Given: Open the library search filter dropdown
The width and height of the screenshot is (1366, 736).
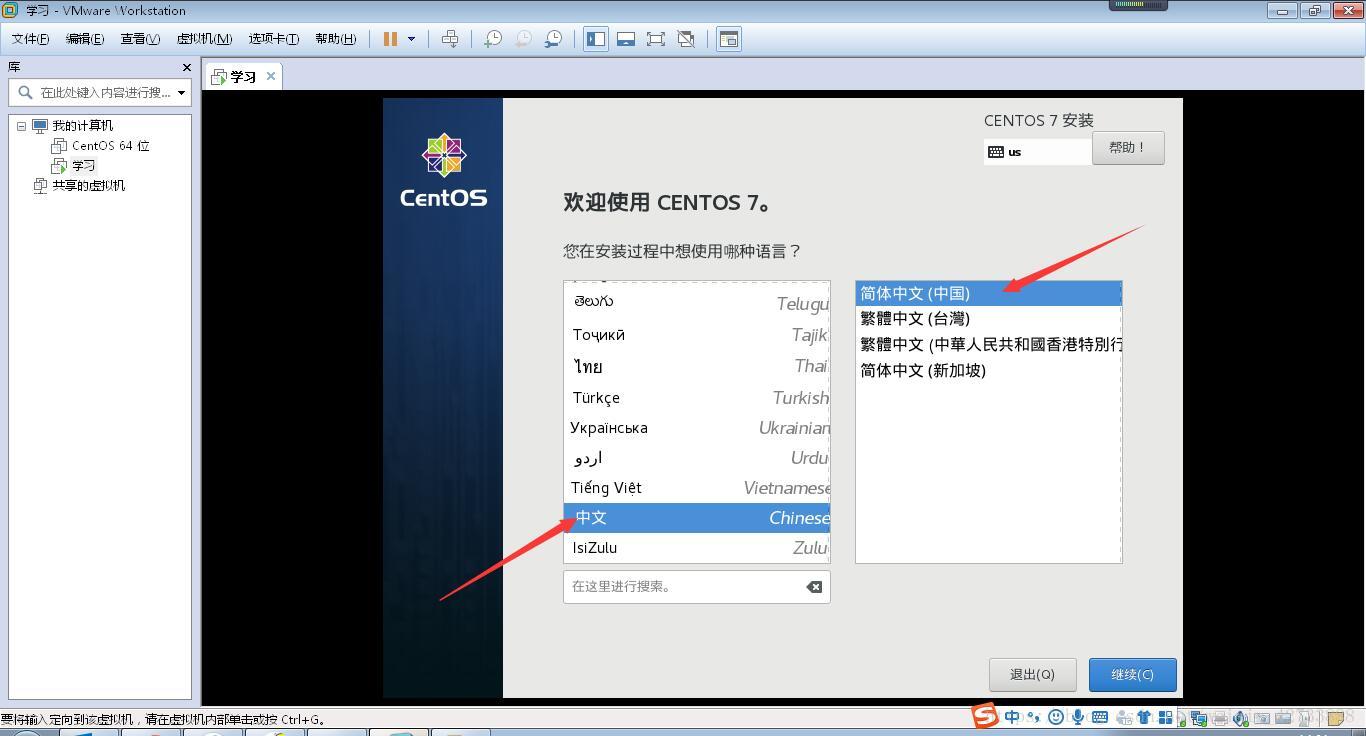Looking at the screenshot, I should (181, 92).
